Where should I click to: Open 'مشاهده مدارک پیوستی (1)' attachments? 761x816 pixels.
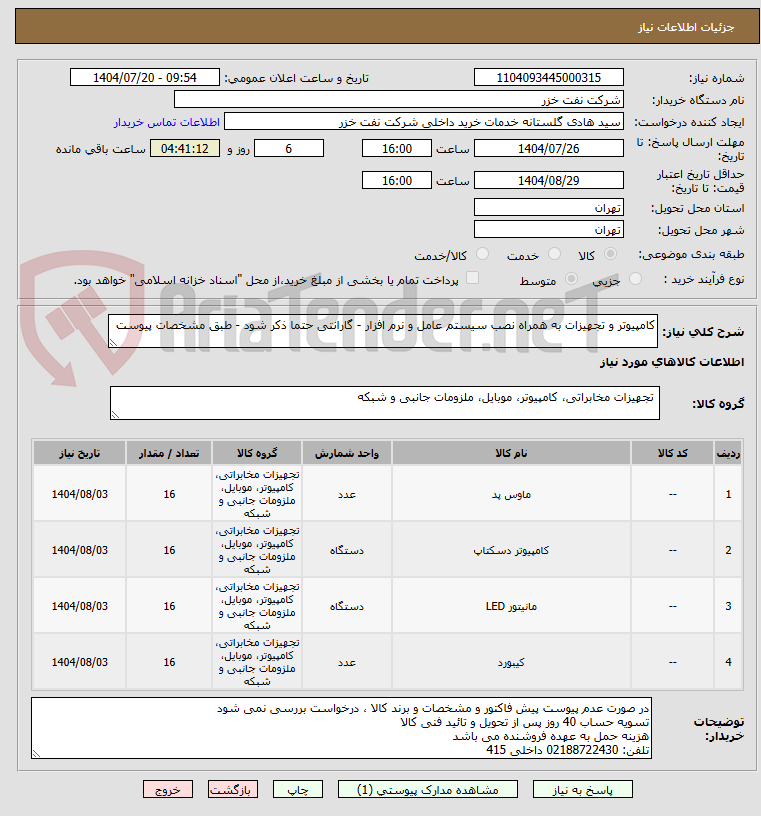click(x=428, y=789)
